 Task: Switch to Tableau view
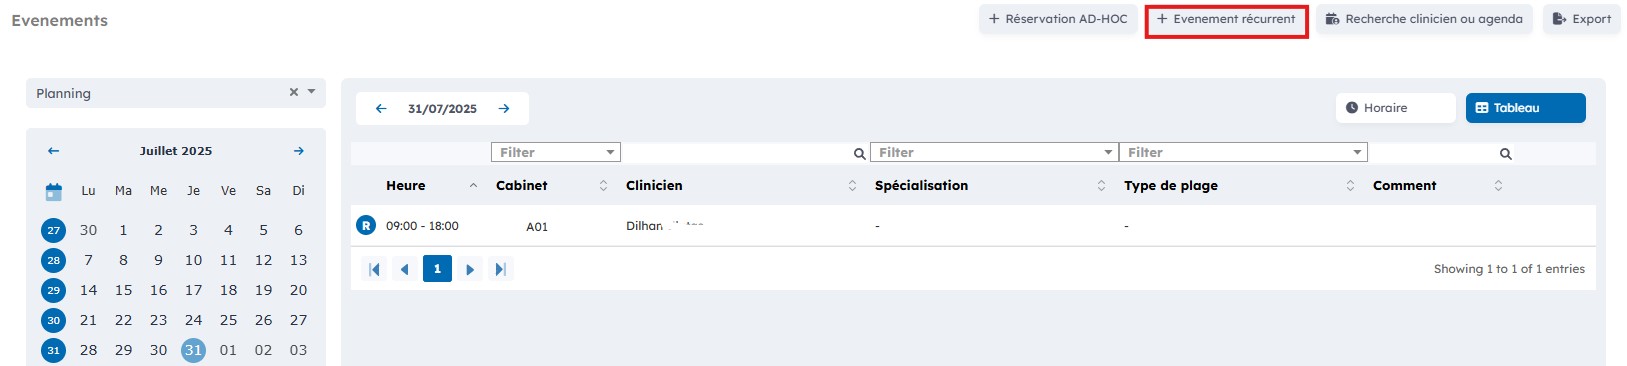[1525, 108]
